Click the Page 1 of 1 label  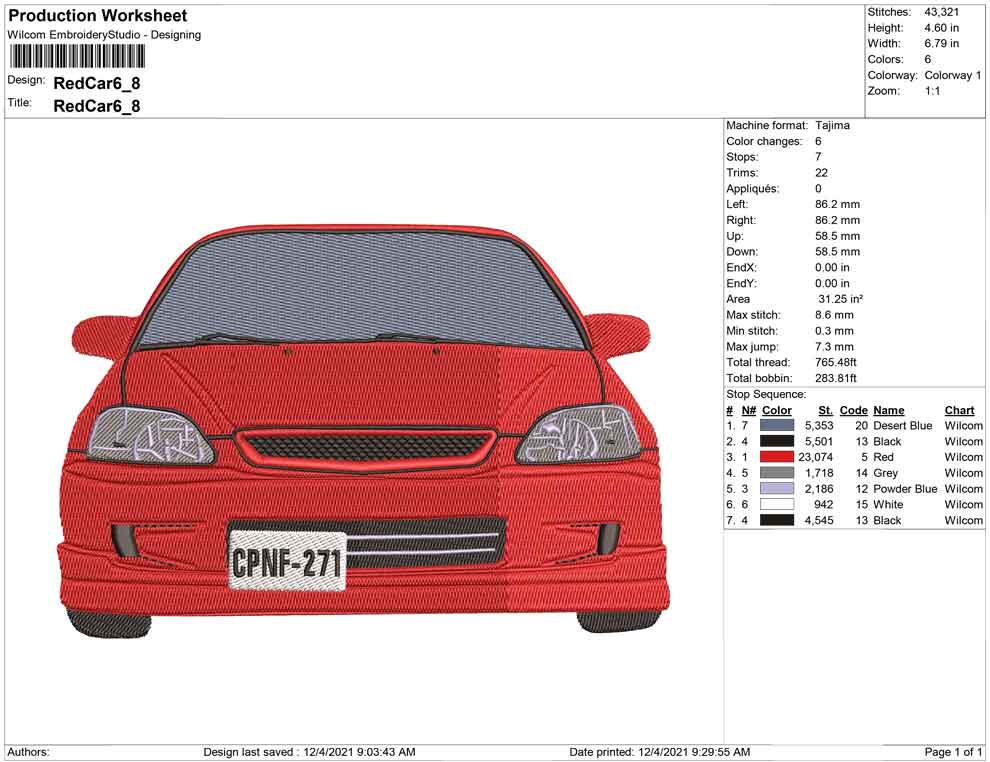tap(951, 752)
